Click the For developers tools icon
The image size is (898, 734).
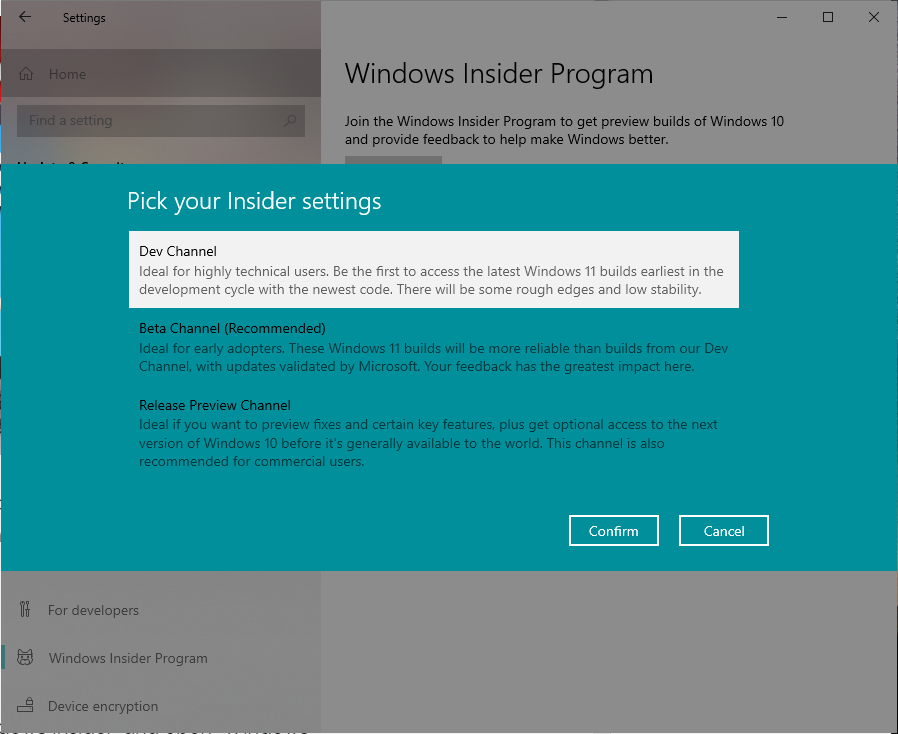pos(26,610)
